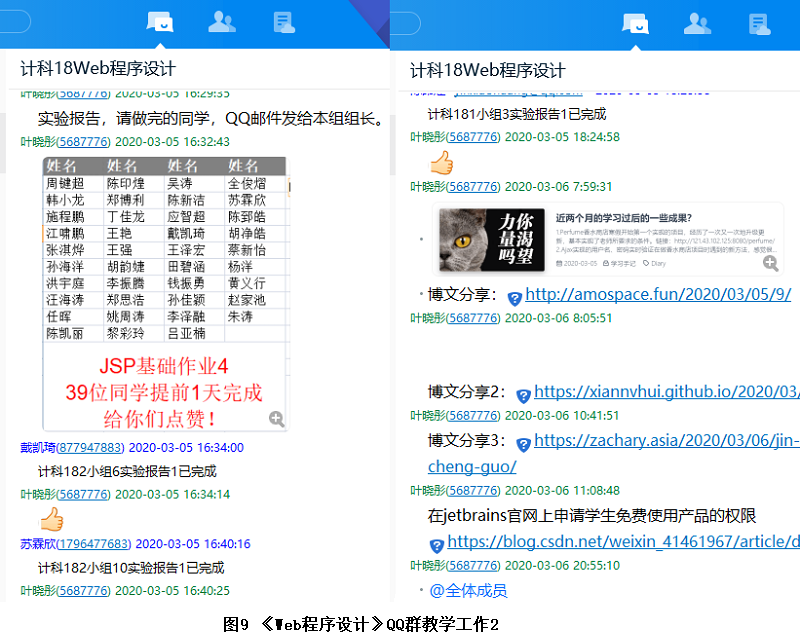This screenshot has width=805, height=640.
Task: Select the messages icon in the right chat panel
Action: (636, 22)
